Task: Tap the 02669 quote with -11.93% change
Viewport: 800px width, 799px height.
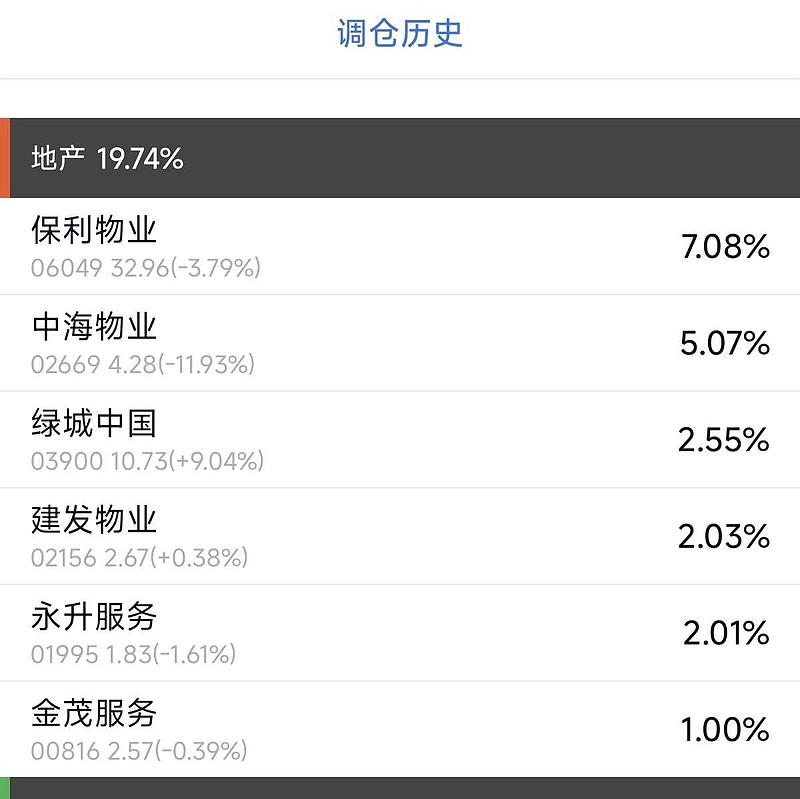Action: coord(143,365)
